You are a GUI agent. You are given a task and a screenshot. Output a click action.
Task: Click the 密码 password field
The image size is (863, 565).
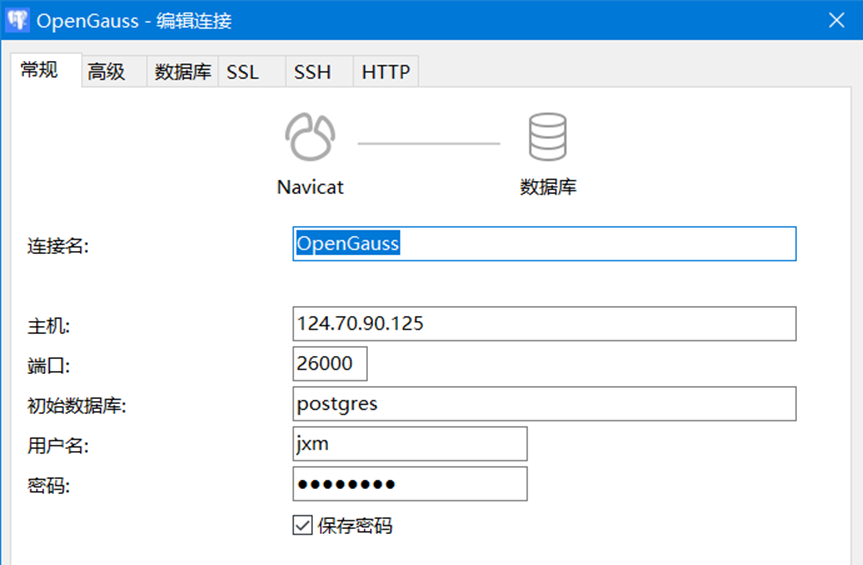pyautogui.click(x=410, y=484)
